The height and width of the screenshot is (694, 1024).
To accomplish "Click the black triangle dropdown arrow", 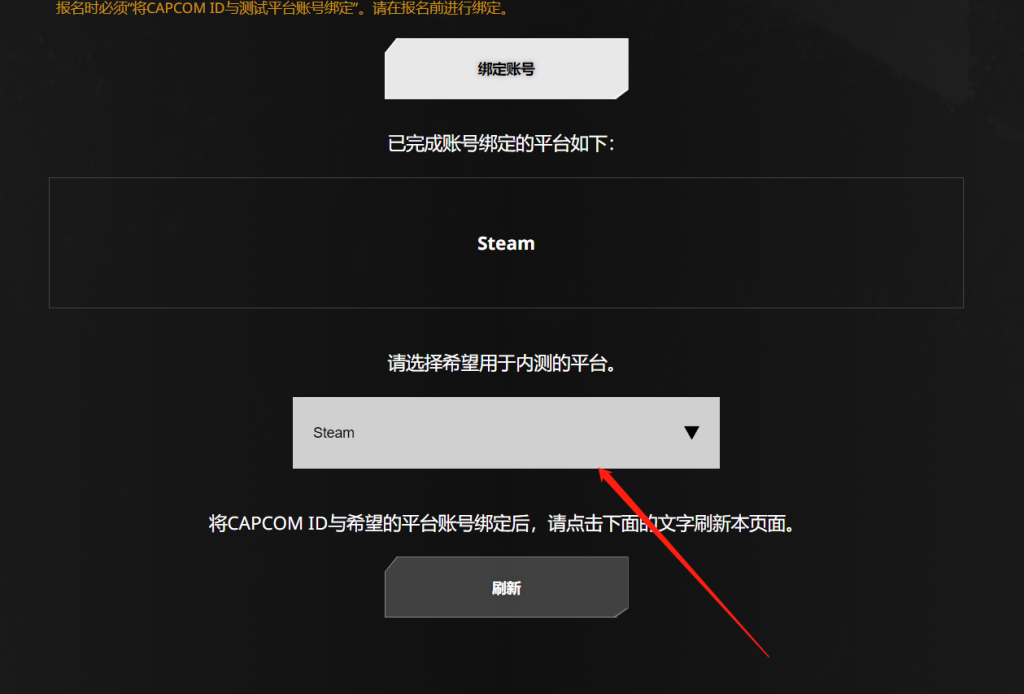I will pyautogui.click(x=692, y=432).
